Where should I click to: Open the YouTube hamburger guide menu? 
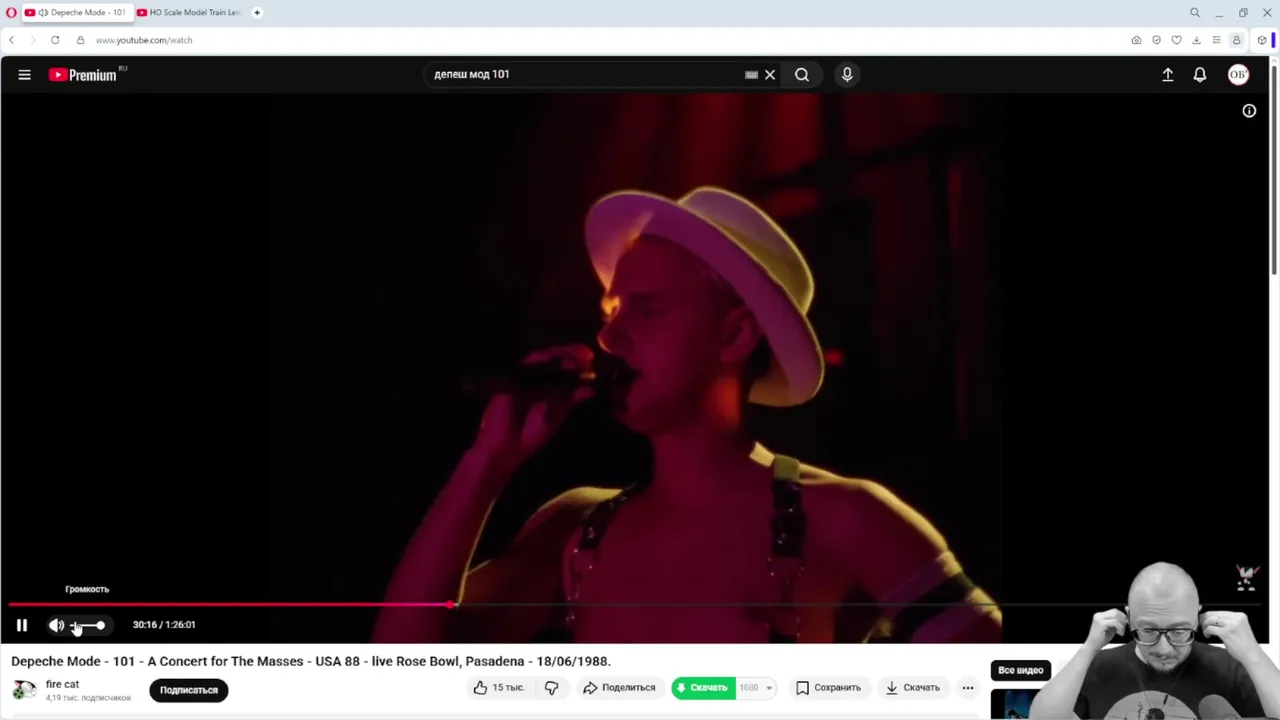coord(24,74)
